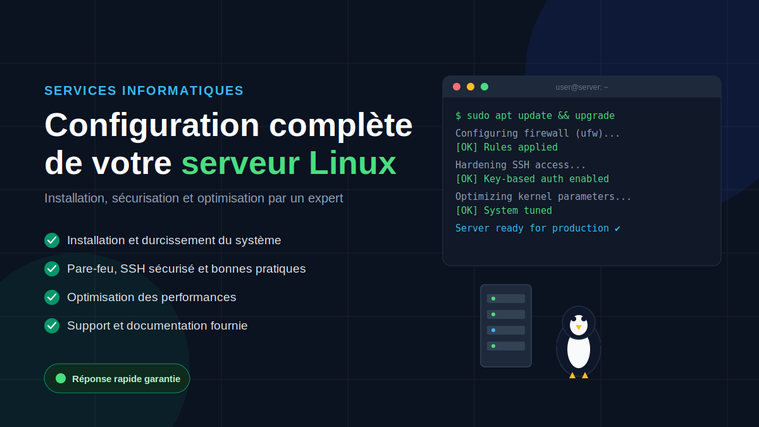Click the Optimizing kernel parameters... line
The width and height of the screenshot is (759, 427).
pyautogui.click(x=543, y=197)
